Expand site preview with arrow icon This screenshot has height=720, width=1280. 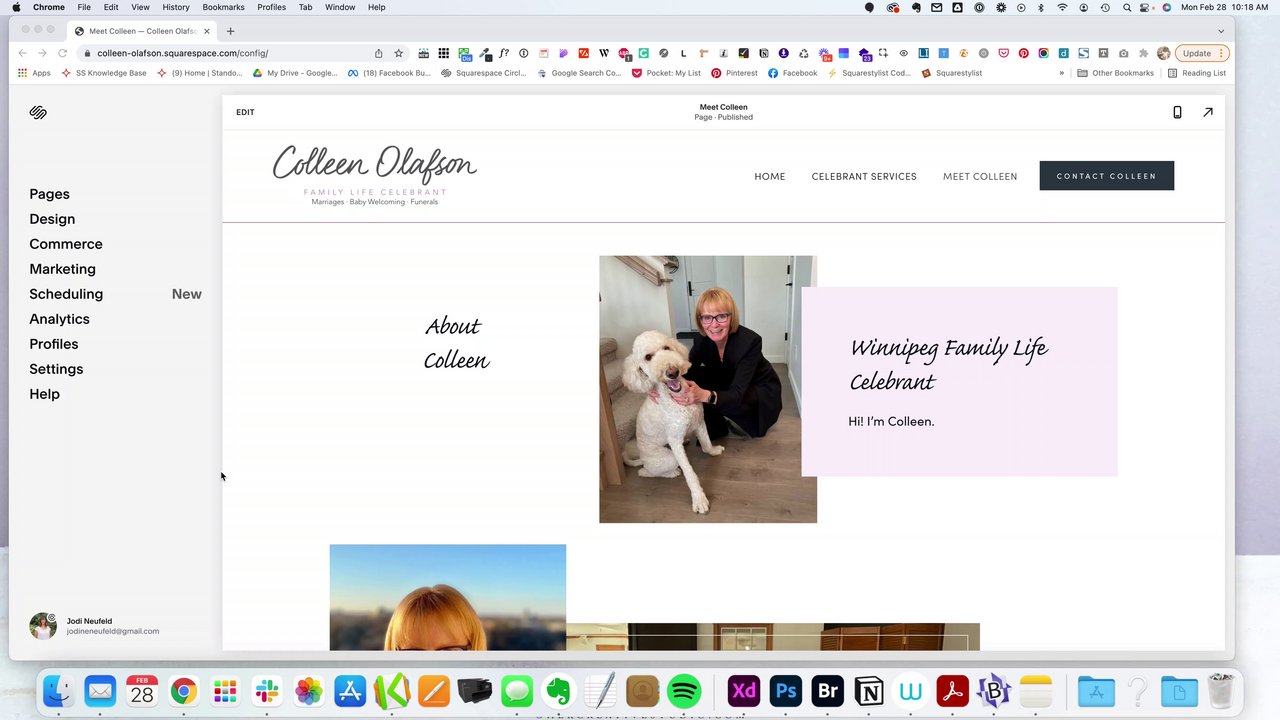tap(1208, 112)
